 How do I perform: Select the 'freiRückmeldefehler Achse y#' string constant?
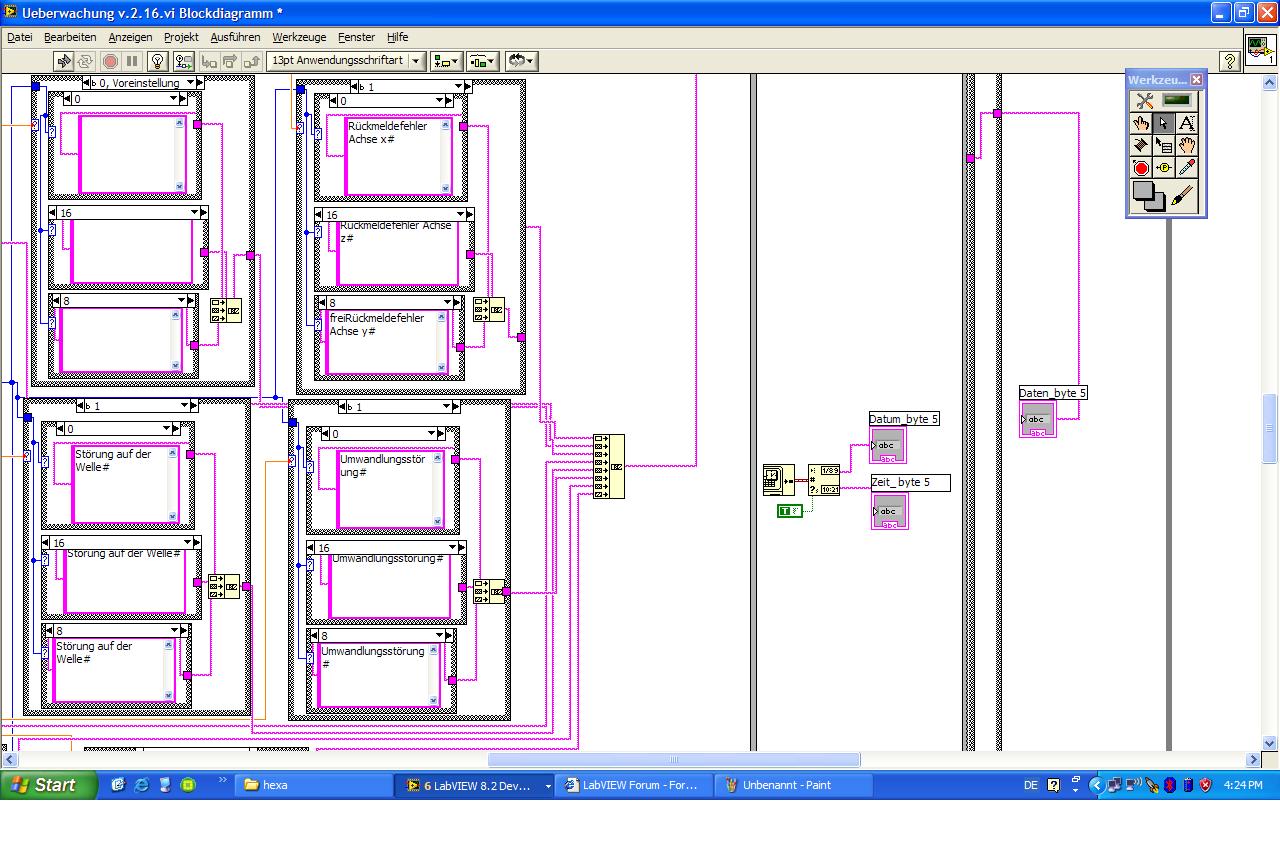(387, 342)
